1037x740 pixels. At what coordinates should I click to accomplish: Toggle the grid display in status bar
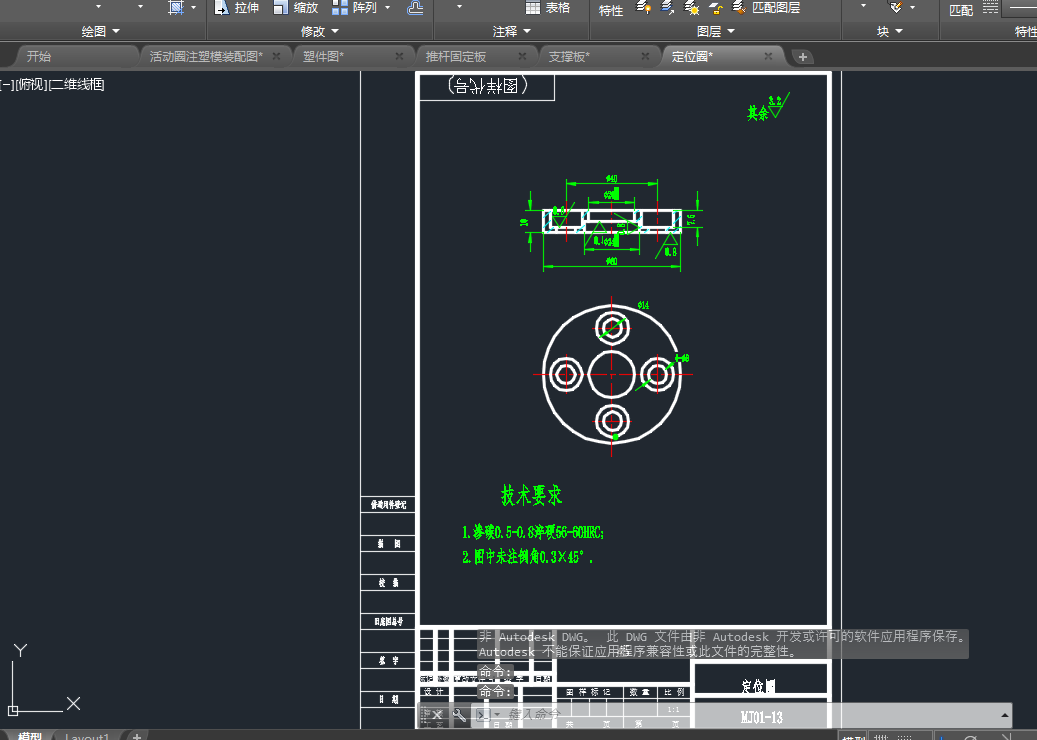click(x=882, y=736)
